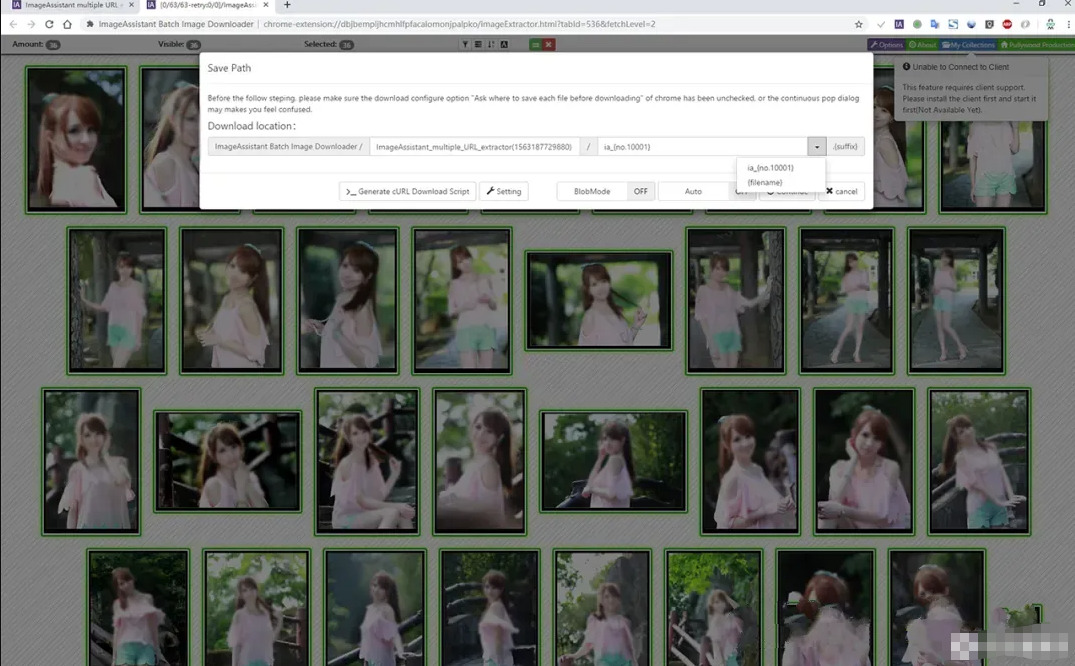Open the Setting button with wrench

pyautogui.click(x=504, y=191)
